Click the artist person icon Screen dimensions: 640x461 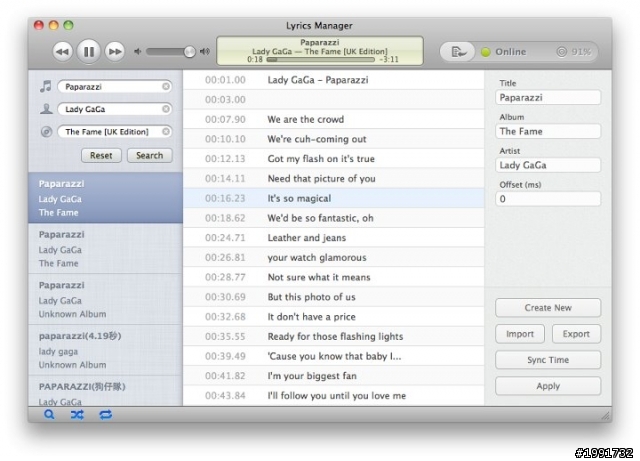[x=46, y=109]
